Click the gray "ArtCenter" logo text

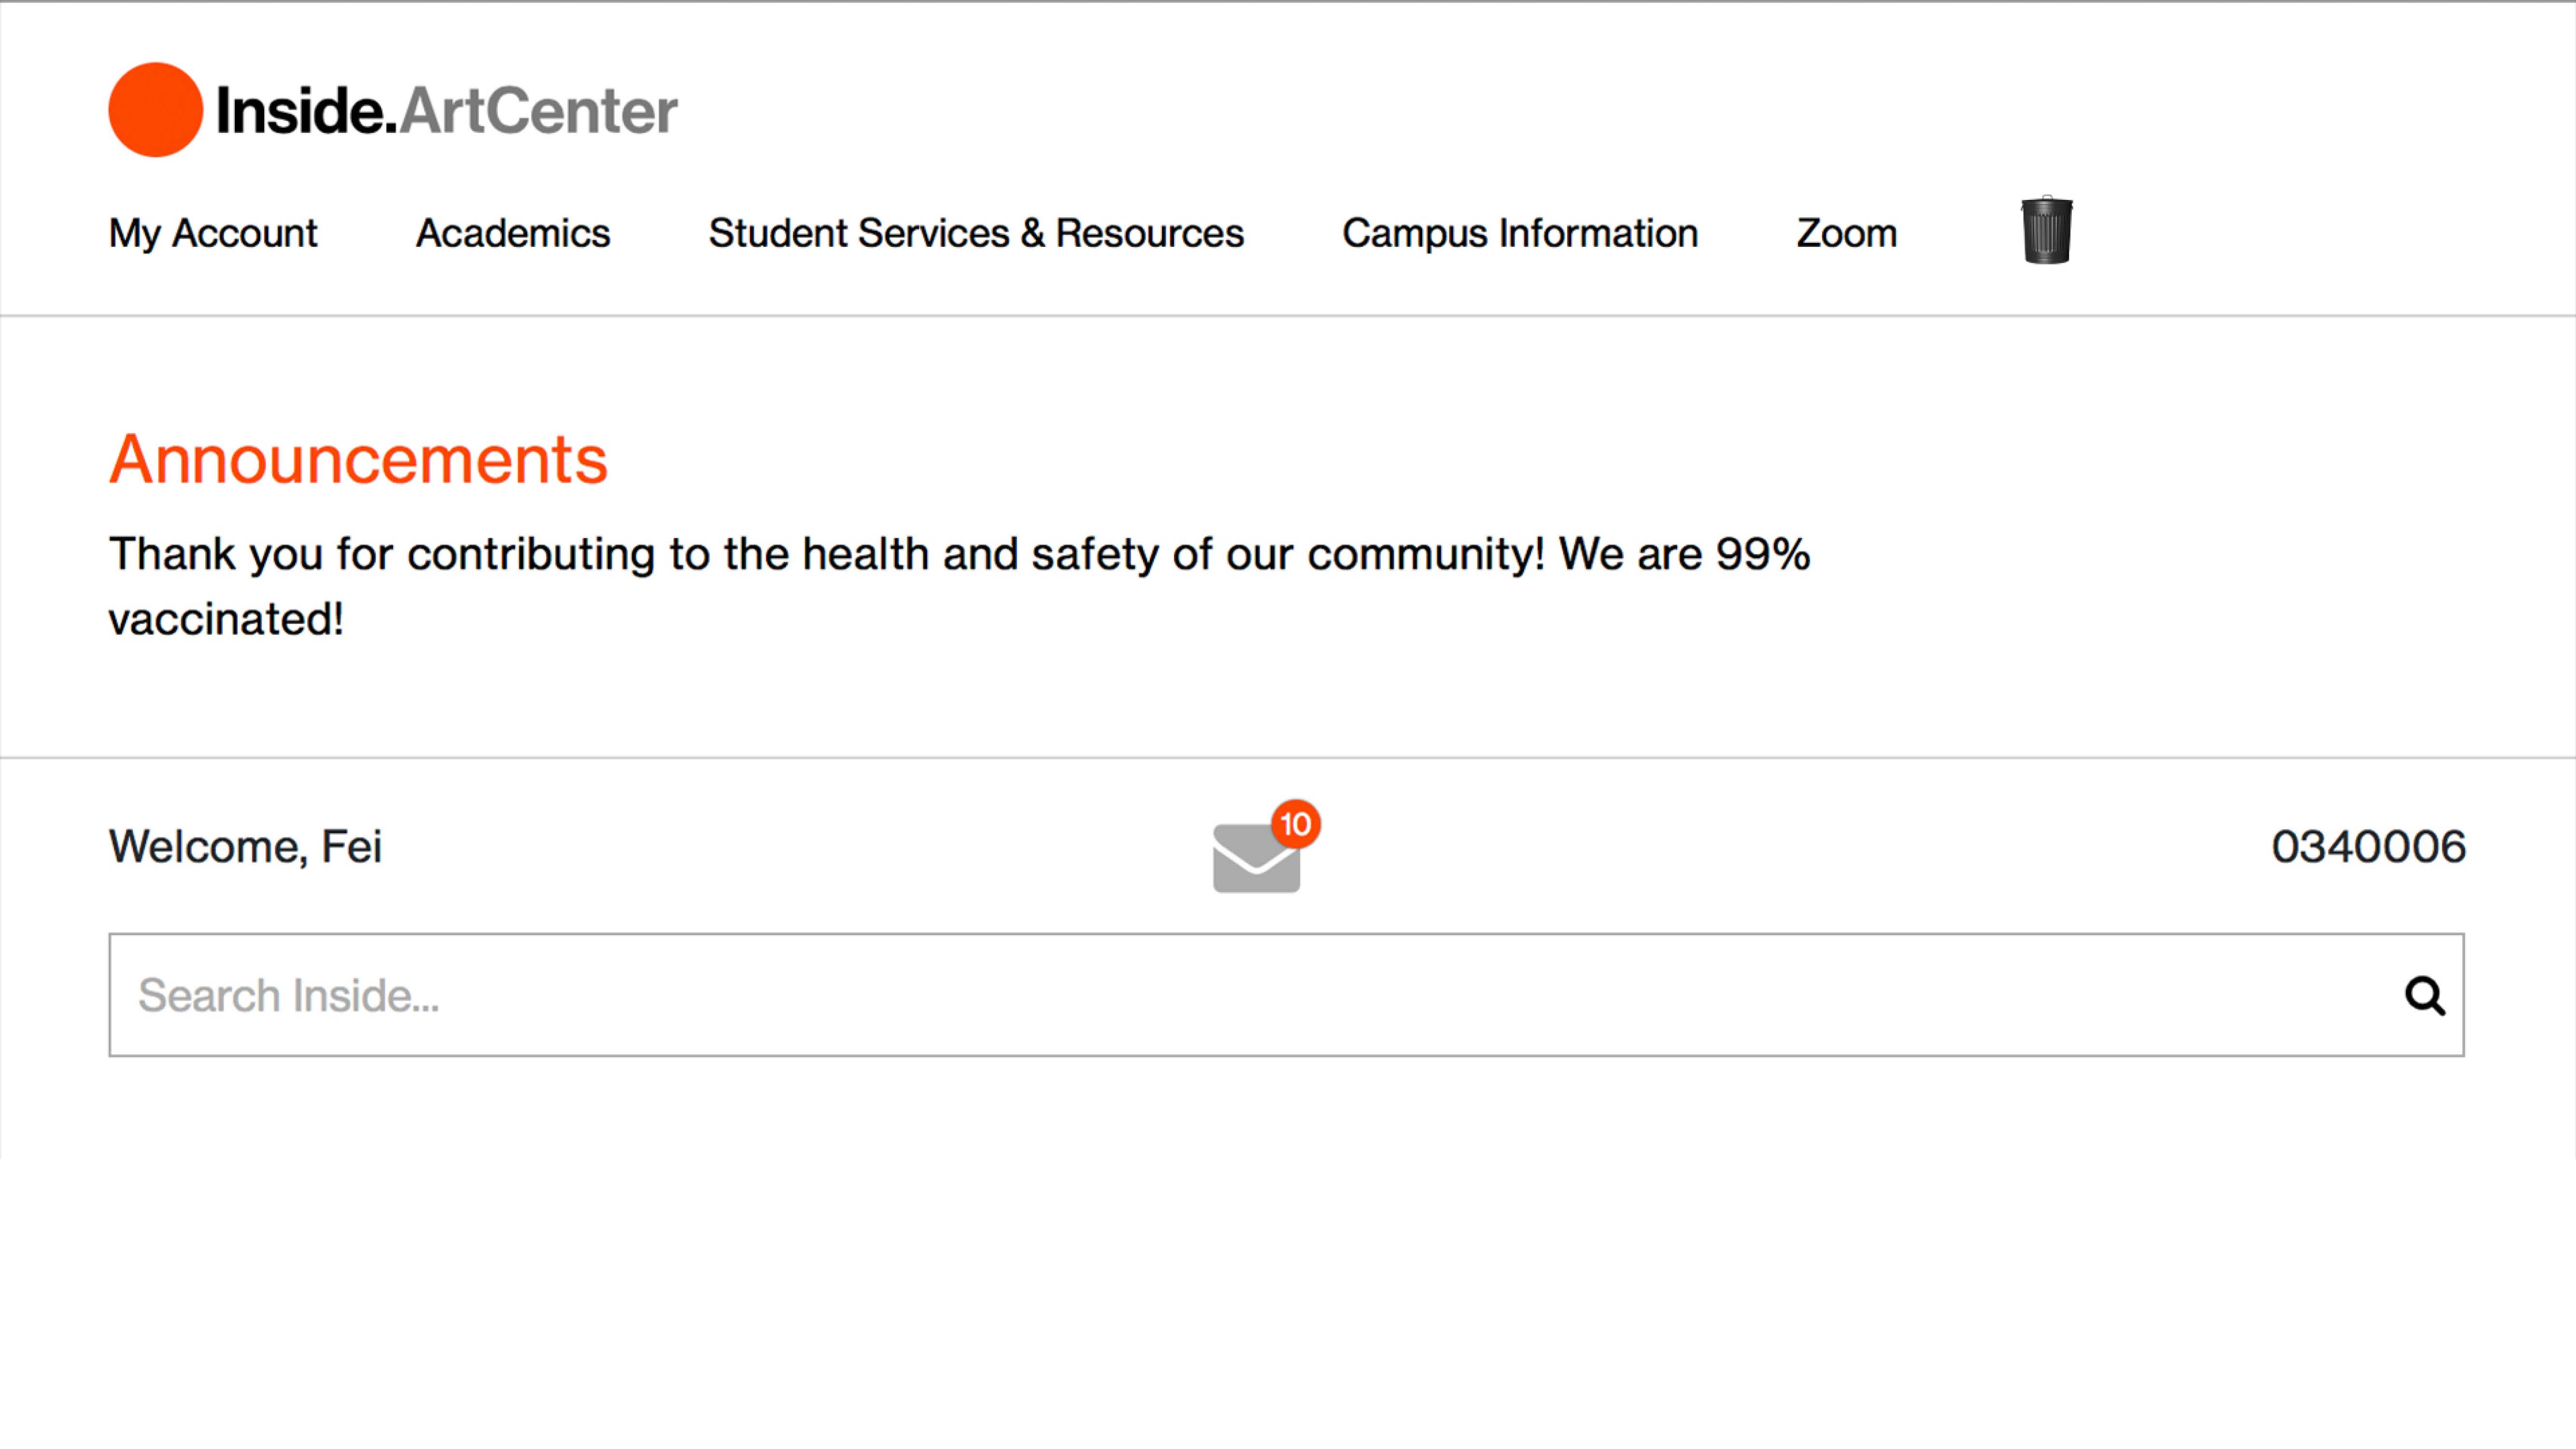coord(539,111)
